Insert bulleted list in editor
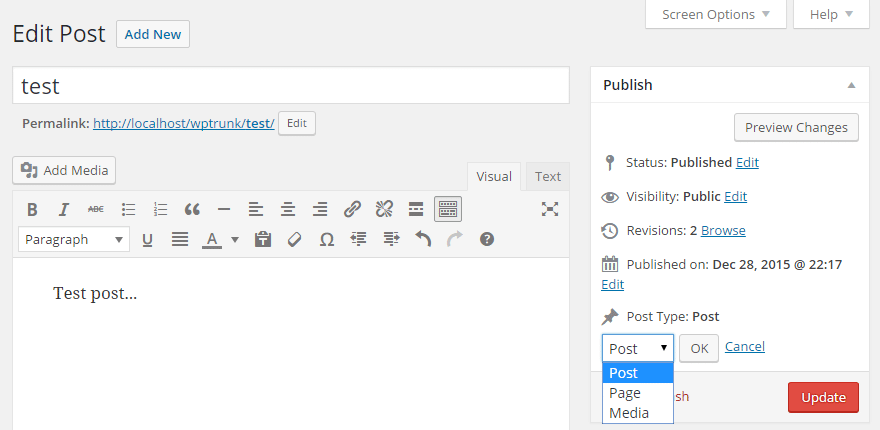 [128, 209]
